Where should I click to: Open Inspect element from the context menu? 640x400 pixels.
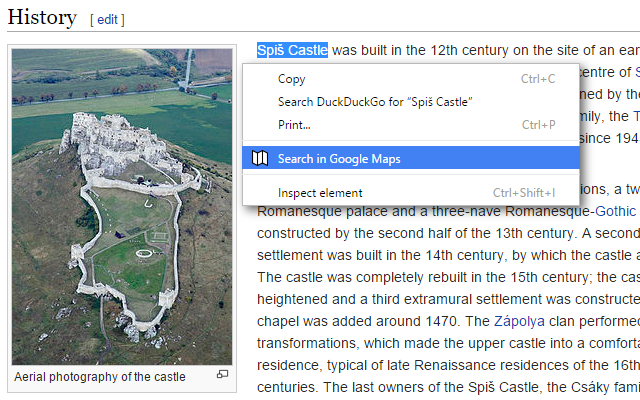click(411, 193)
